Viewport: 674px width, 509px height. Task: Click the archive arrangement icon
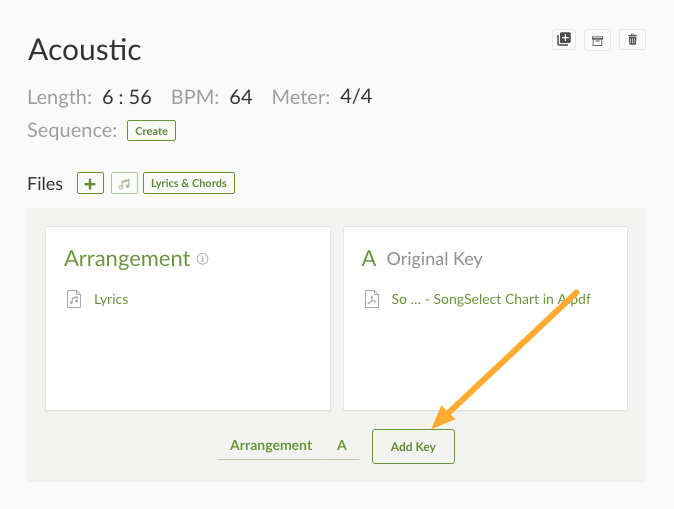pyautogui.click(x=598, y=39)
